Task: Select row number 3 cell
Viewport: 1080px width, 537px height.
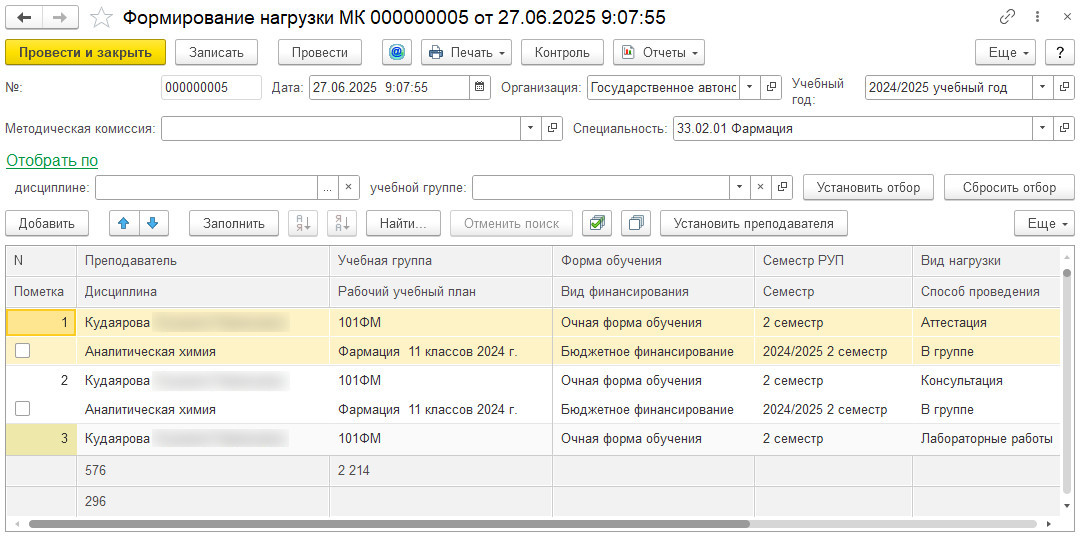Action: coord(41,439)
